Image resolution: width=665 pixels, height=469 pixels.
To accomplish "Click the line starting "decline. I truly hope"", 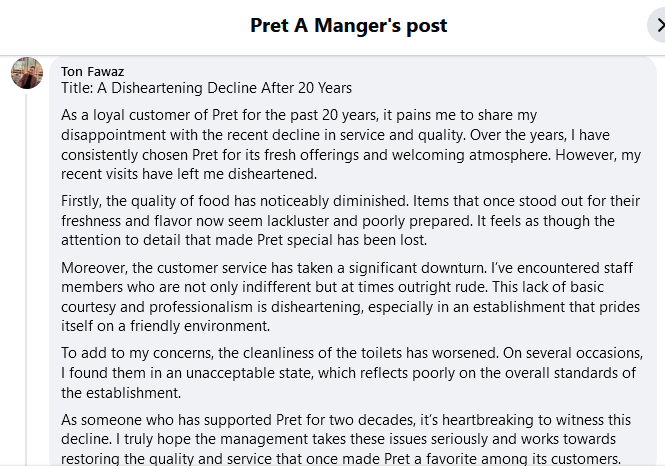I will [339, 440].
